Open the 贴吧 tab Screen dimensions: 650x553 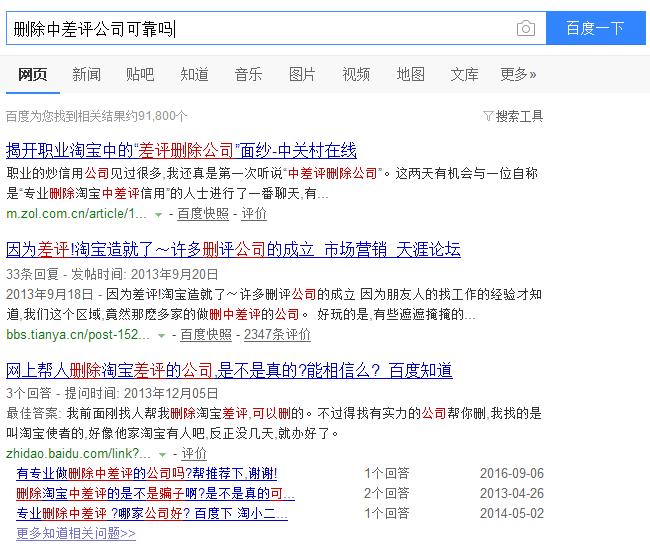click(140, 74)
